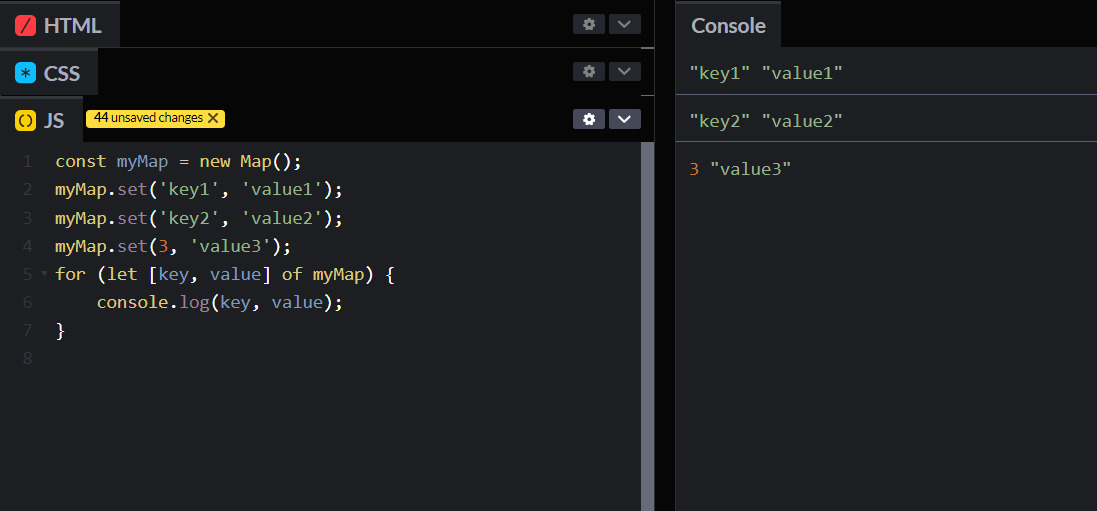Select the HTML editor tab
This screenshot has height=511, width=1097.
(71, 25)
